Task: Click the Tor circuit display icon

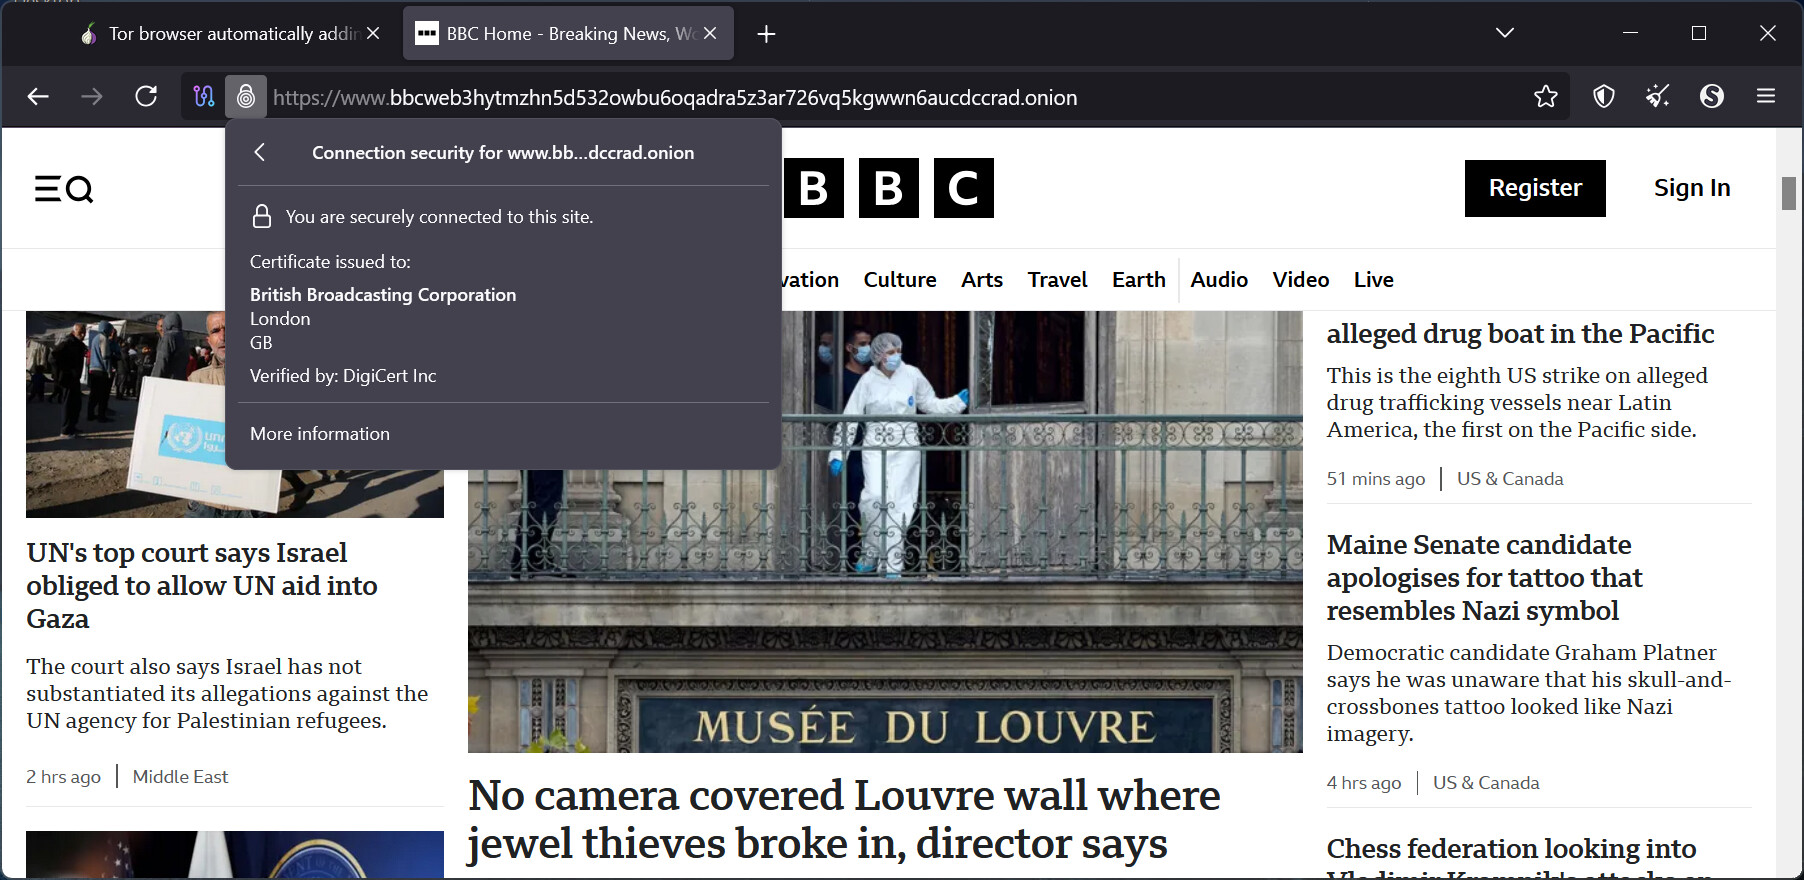Action: [x=204, y=96]
